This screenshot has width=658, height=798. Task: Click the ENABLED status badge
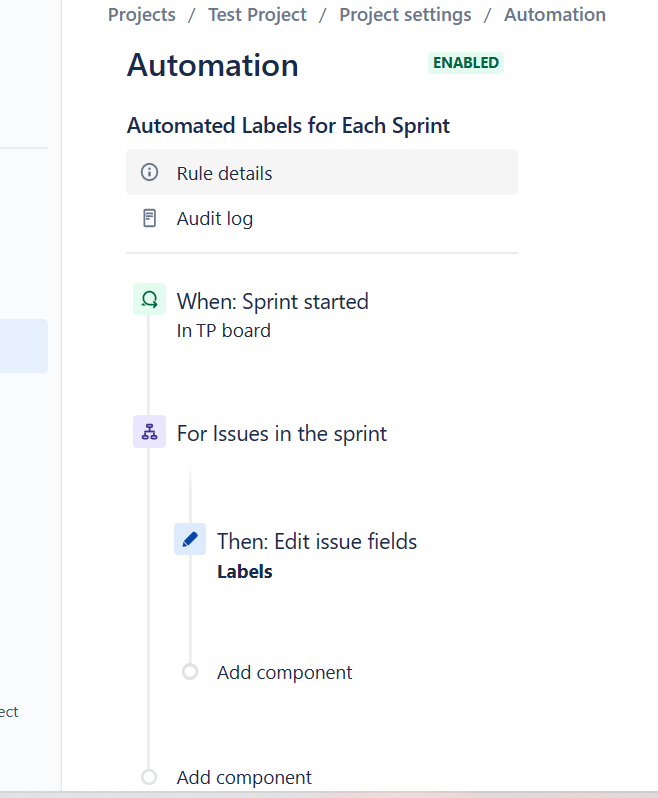[x=466, y=63]
